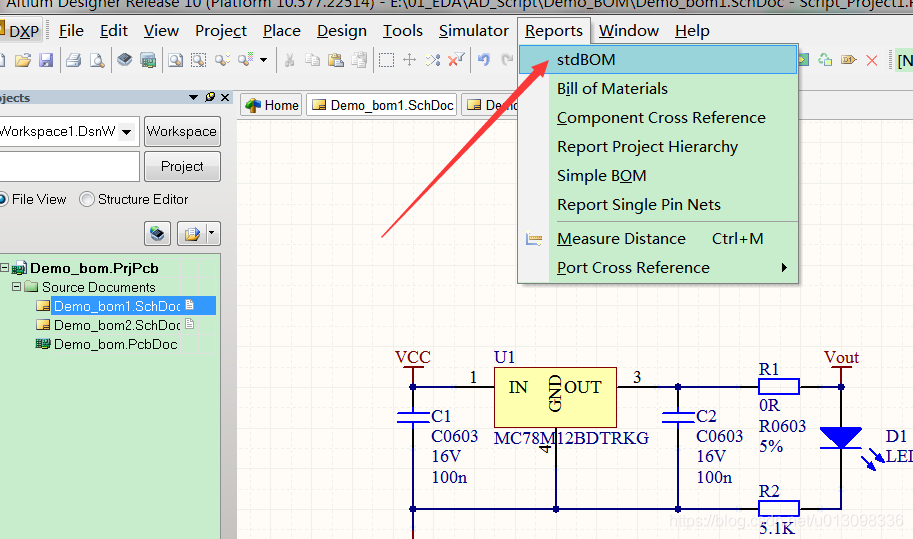
Task: Choose stdBOM from the Reports menu
Action: (586, 60)
